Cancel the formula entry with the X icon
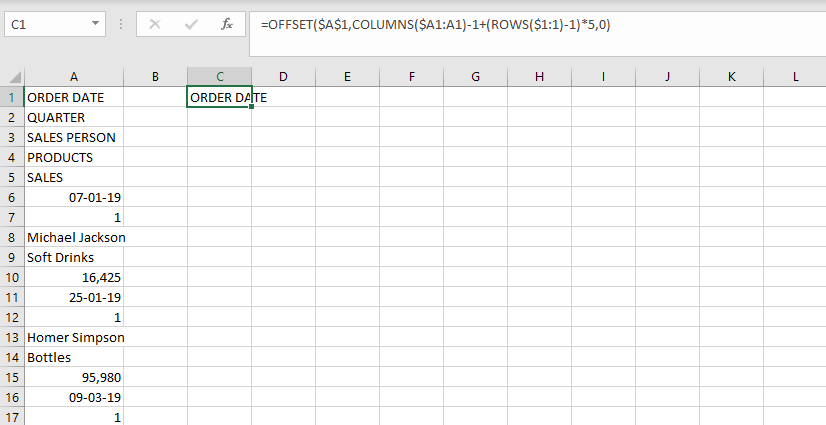This screenshot has height=425, width=826. tap(155, 24)
